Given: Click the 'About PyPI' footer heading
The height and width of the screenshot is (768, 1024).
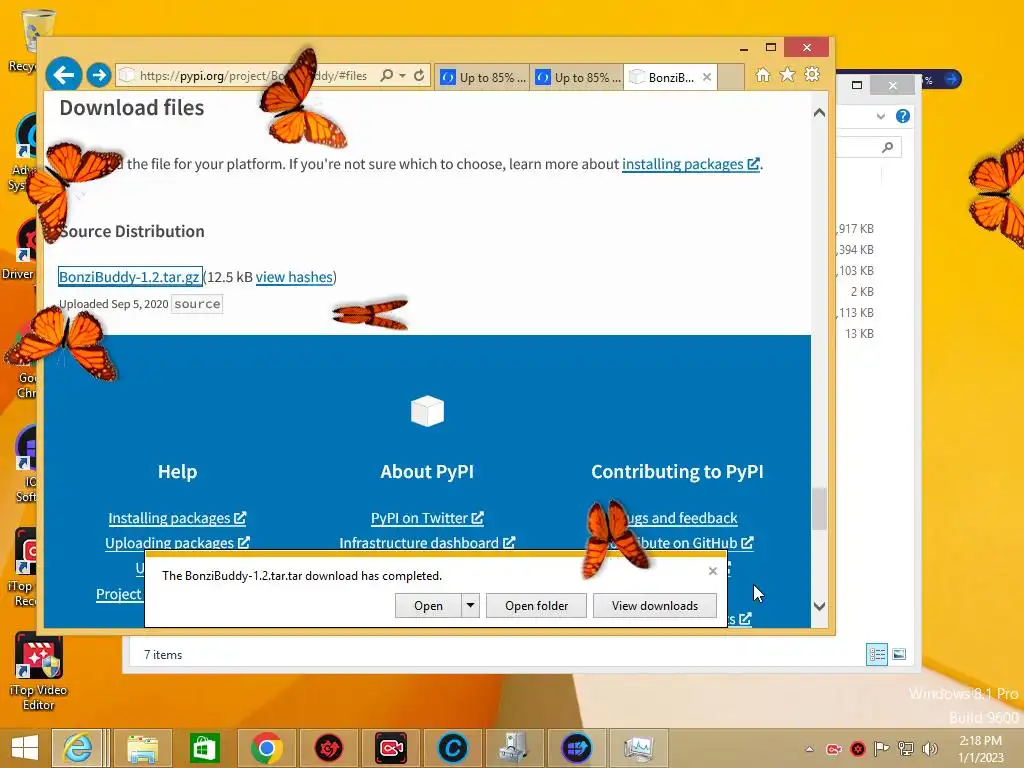Looking at the screenshot, I should (x=427, y=472).
